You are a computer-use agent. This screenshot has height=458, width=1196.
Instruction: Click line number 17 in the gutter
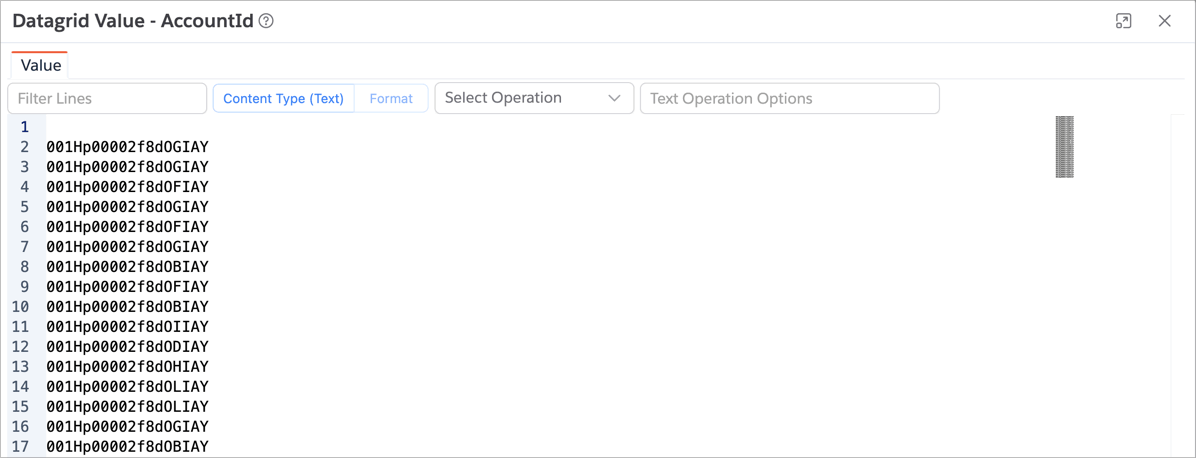(21, 447)
